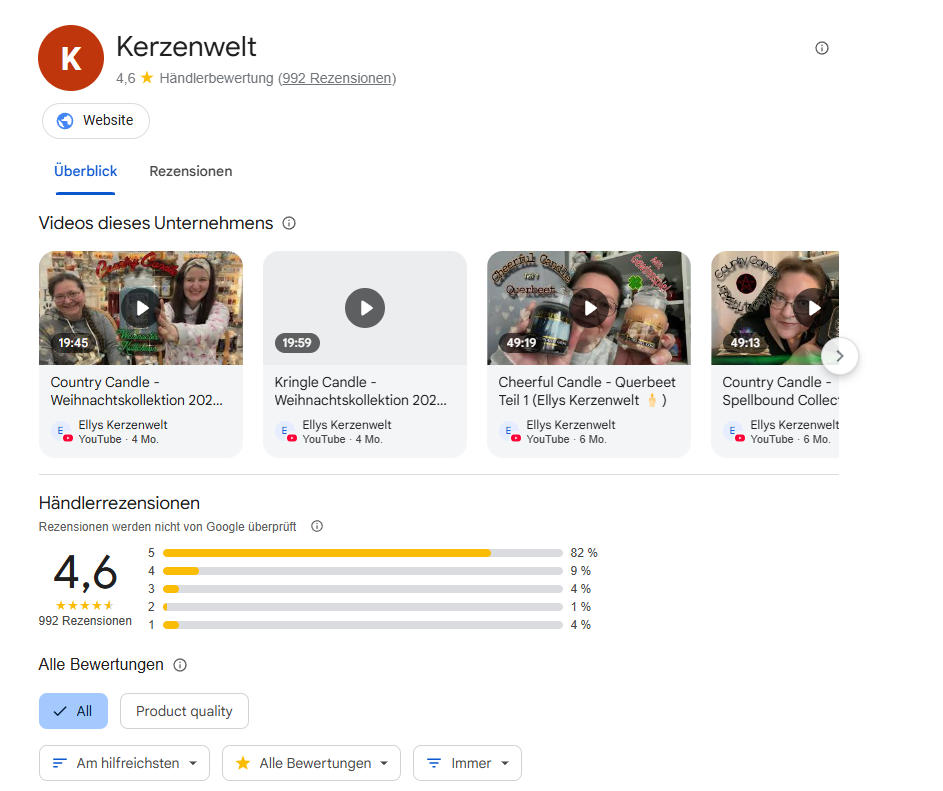
Task: Switch to the Rezensionen tab
Action: pos(191,171)
